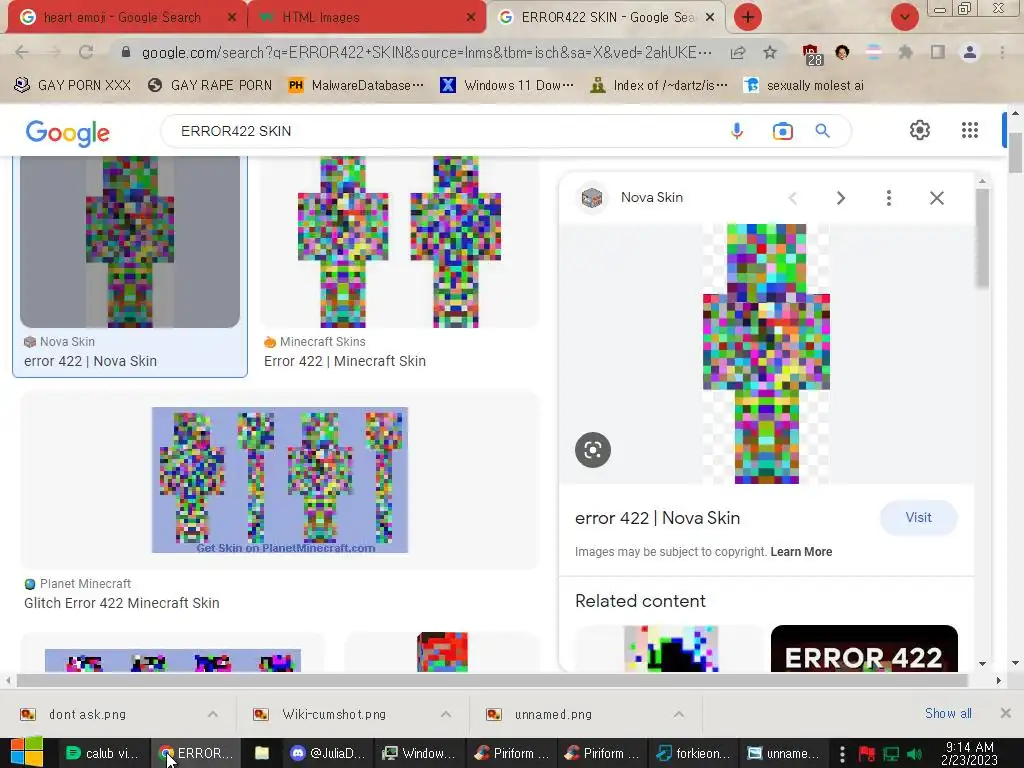This screenshot has width=1024, height=768.
Task: Open error 422 Nova Skin result thumbnail
Action: pyautogui.click(x=130, y=242)
